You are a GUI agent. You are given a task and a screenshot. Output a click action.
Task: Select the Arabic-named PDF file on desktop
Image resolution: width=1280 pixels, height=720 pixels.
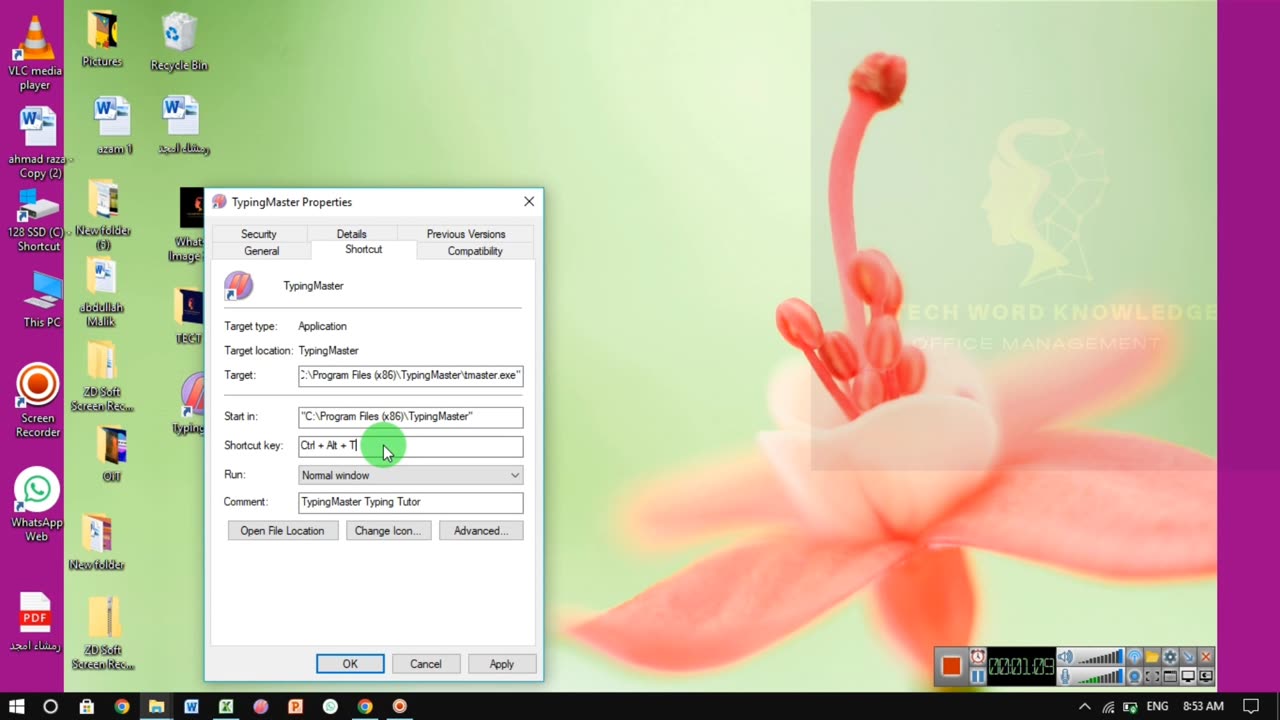pos(35,622)
